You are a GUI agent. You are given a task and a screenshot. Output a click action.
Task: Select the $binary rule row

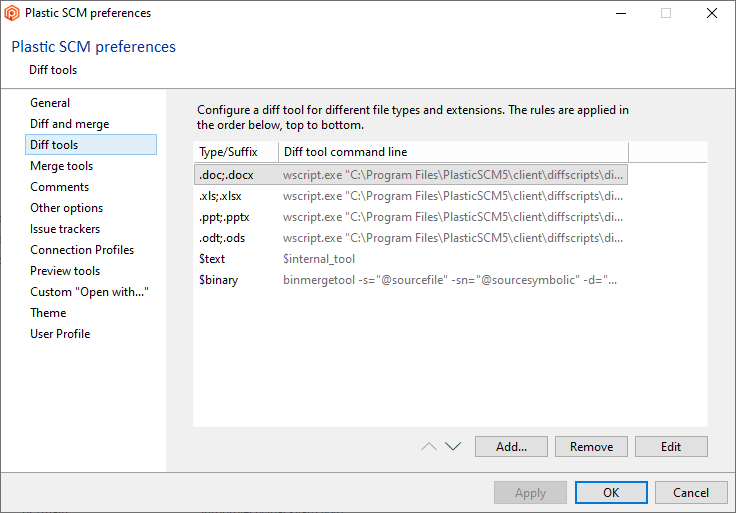coord(411,280)
